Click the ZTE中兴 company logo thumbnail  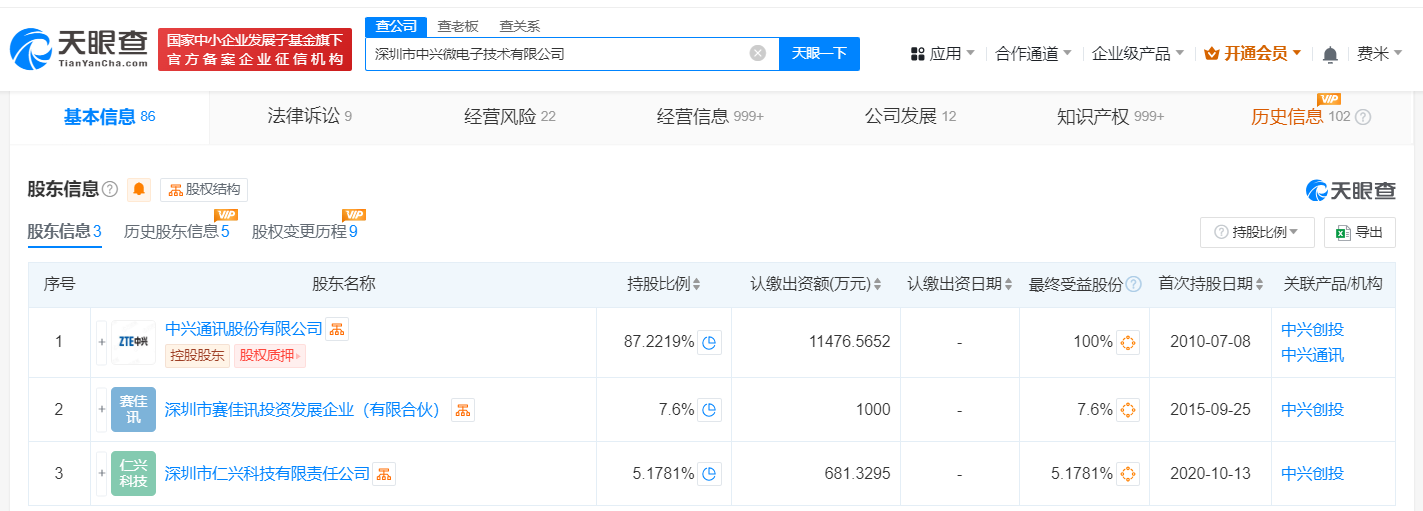pos(133,342)
